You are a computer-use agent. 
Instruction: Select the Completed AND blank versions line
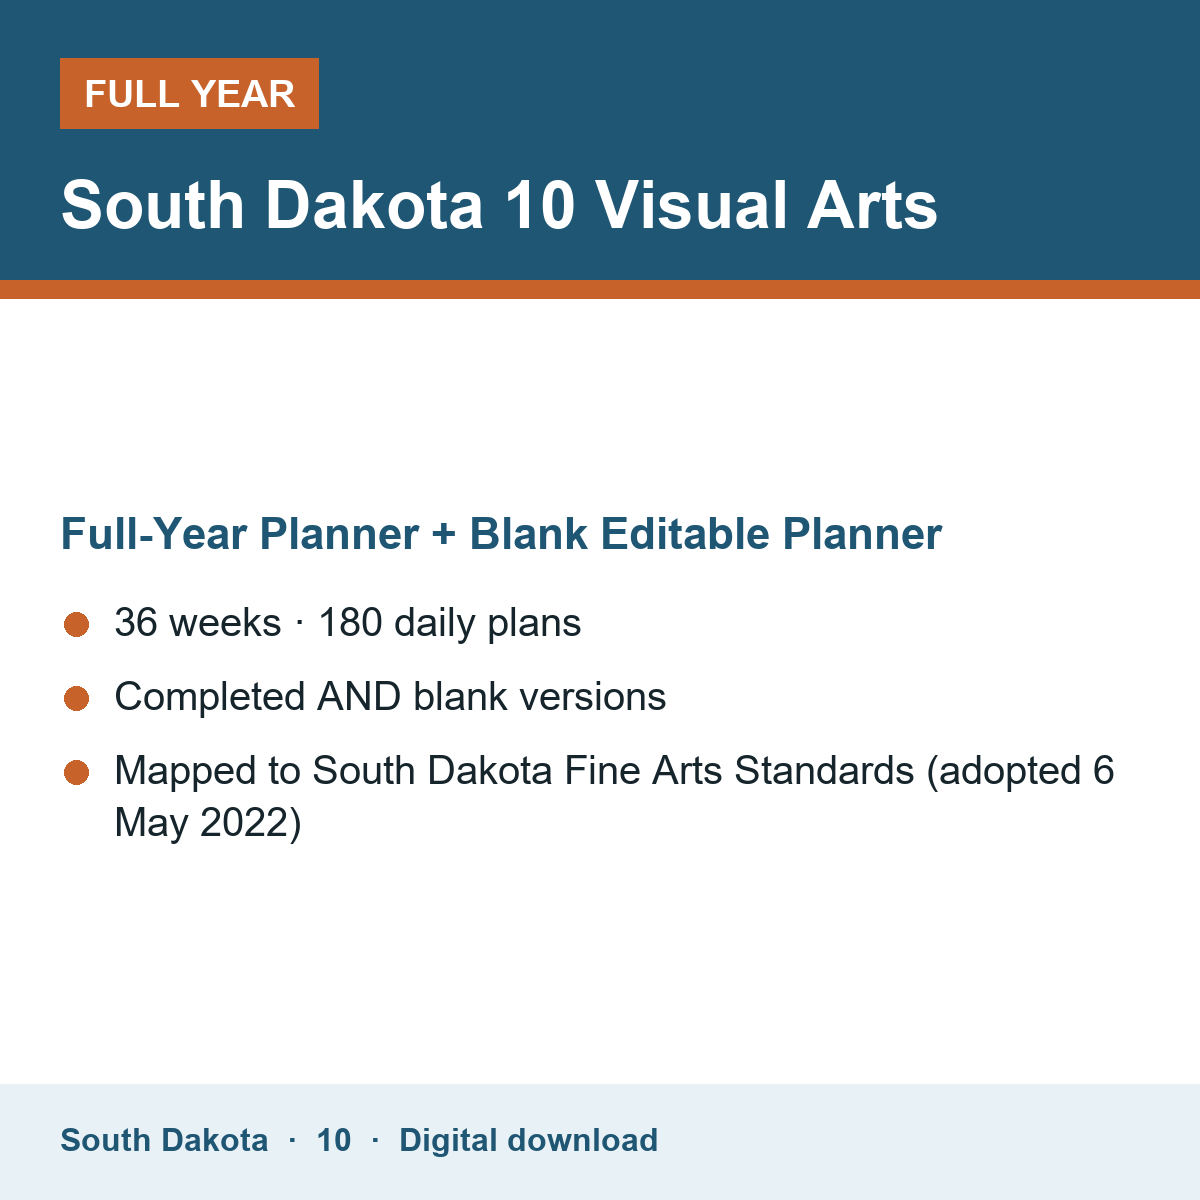pos(390,697)
